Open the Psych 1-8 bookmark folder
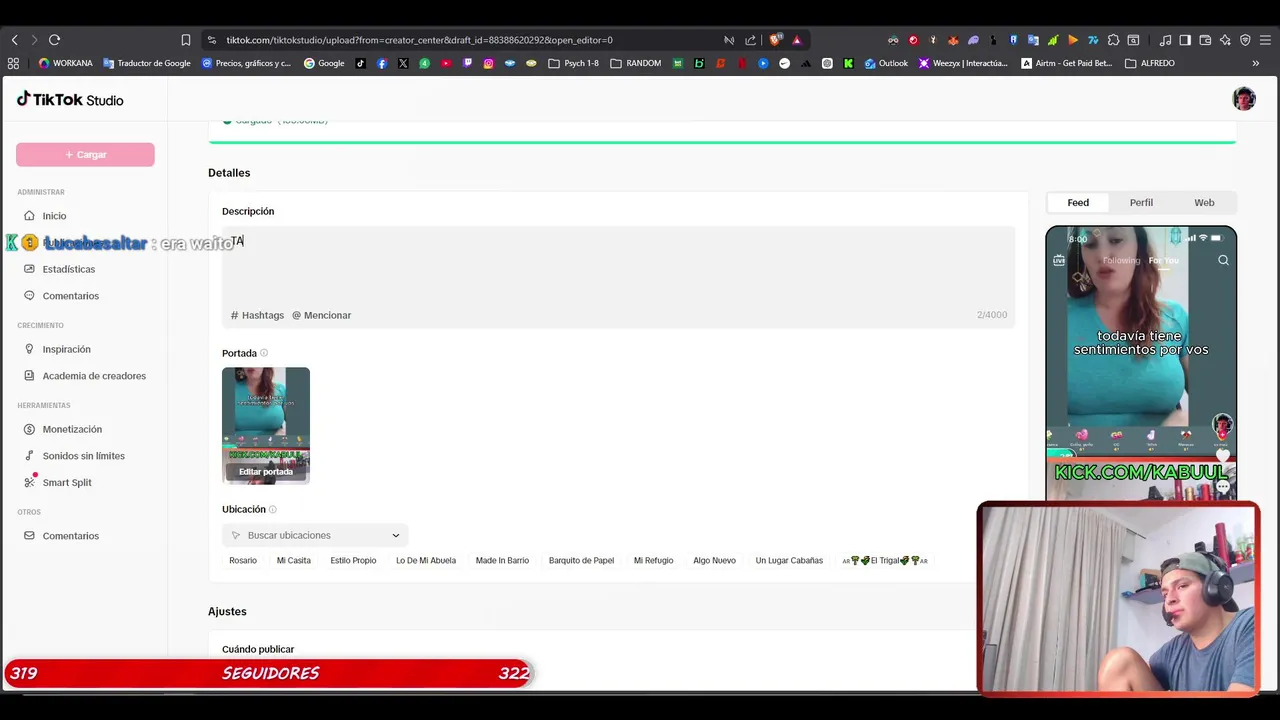Screen dimensions: 1280x720 573,63
